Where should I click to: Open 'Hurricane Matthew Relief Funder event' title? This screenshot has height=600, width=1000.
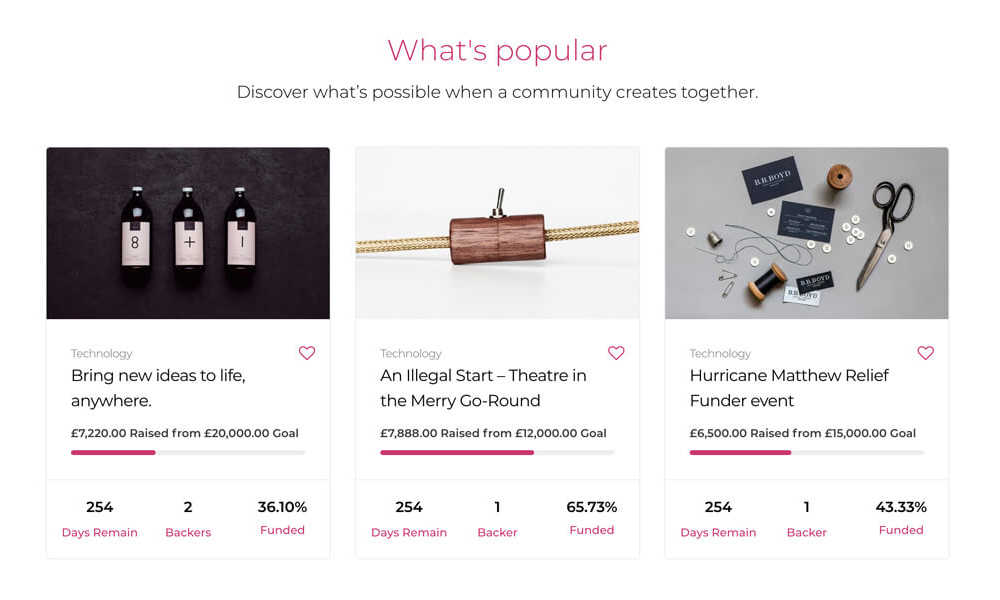point(789,388)
